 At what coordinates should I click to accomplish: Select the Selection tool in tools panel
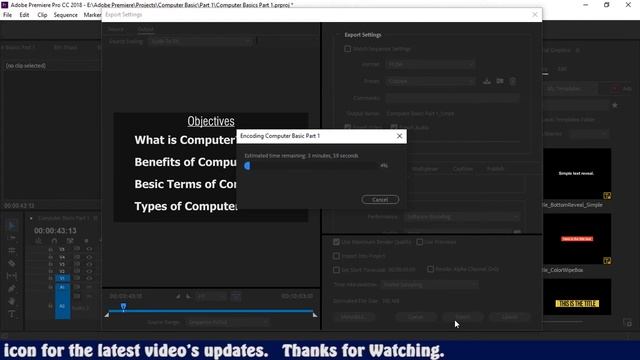(x=12, y=225)
